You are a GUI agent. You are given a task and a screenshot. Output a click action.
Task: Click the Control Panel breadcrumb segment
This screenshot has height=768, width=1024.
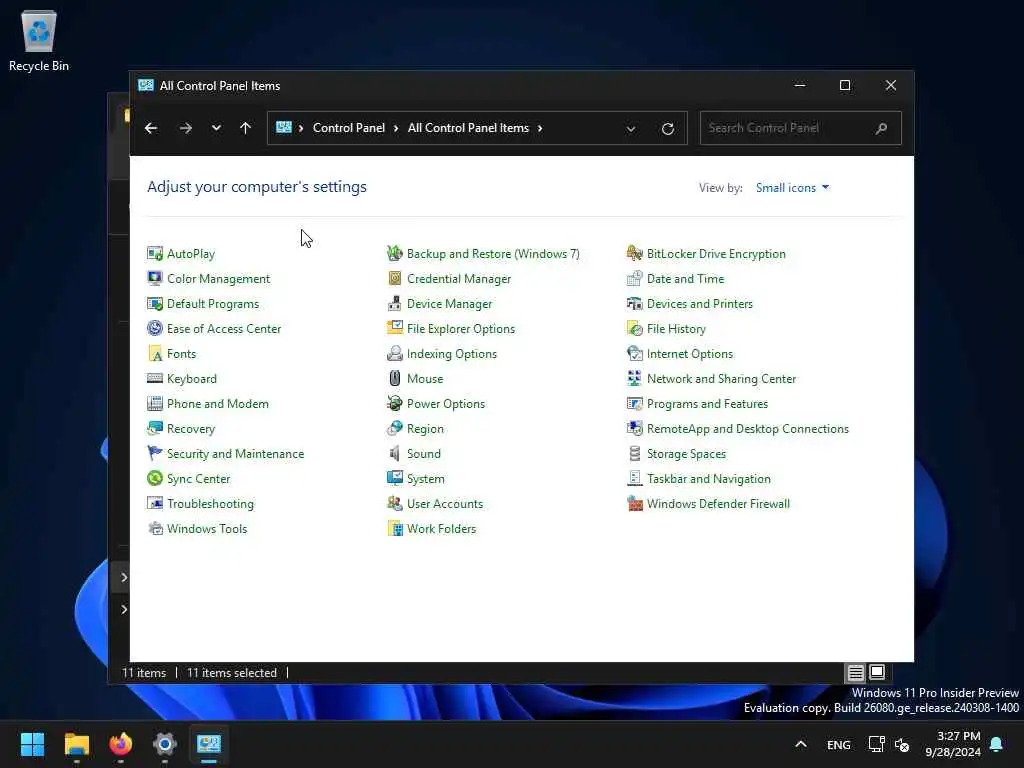point(349,128)
